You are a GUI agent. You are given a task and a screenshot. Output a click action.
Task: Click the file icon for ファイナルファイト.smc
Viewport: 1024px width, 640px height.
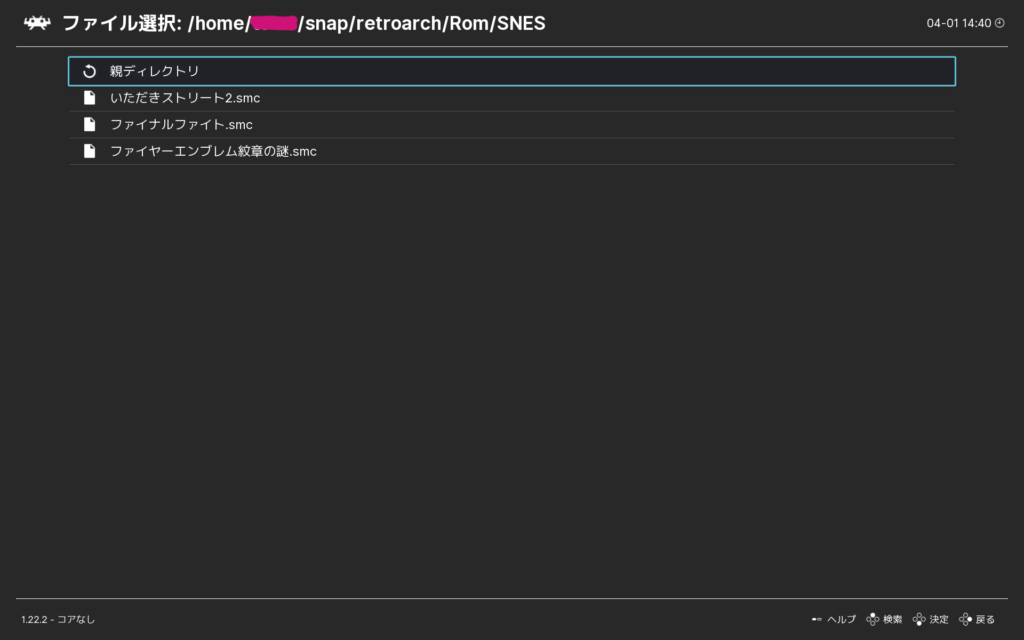click(x=89, y=125)
